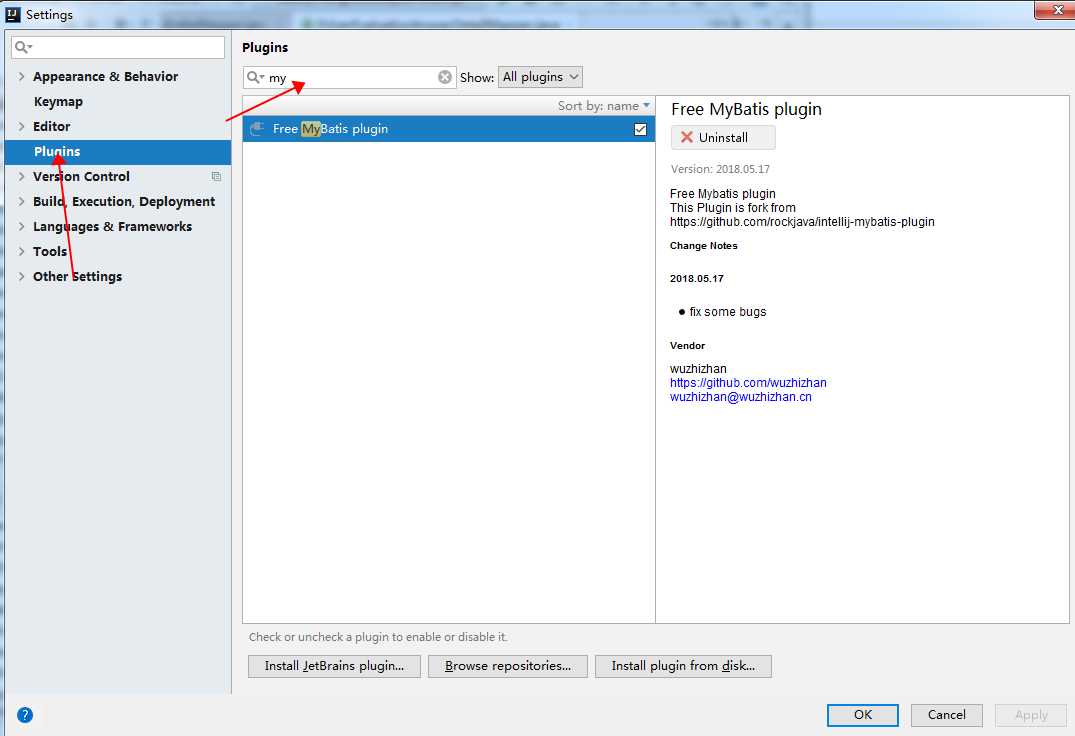
Task: Click the magnifier icon in plugin search field
Action: tap(255, 77)
